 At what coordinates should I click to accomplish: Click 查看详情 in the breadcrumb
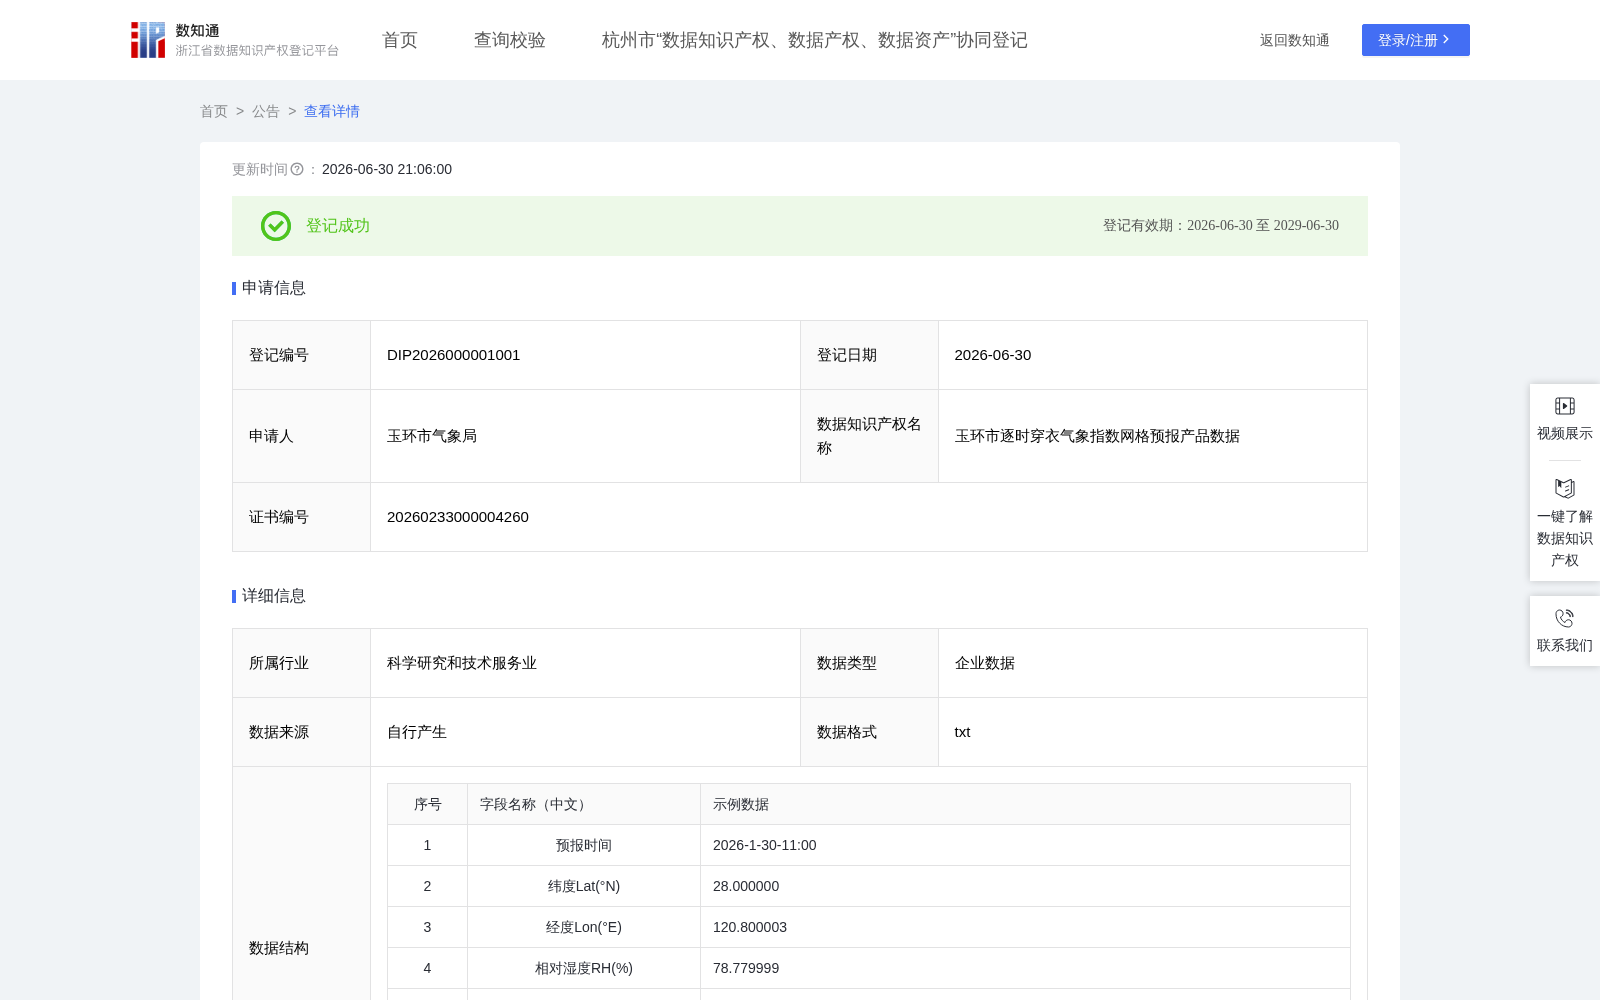332,111
